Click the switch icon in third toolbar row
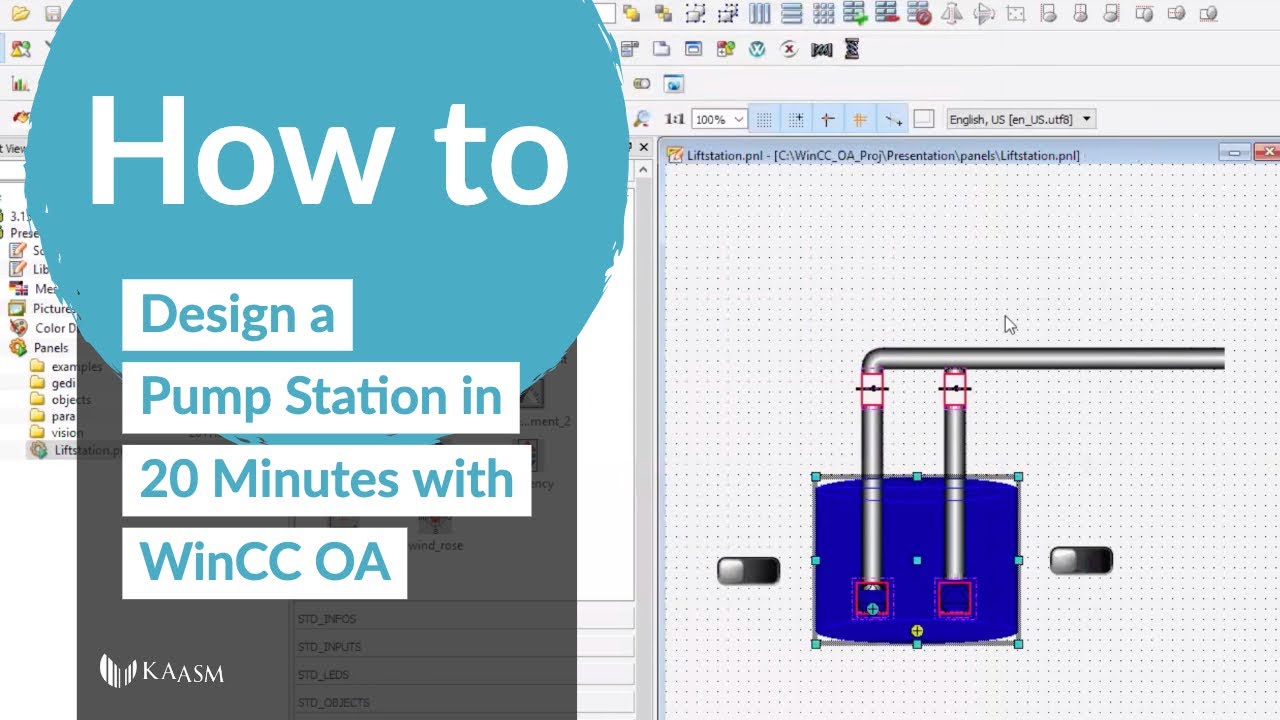 click(x=642, y=83)
